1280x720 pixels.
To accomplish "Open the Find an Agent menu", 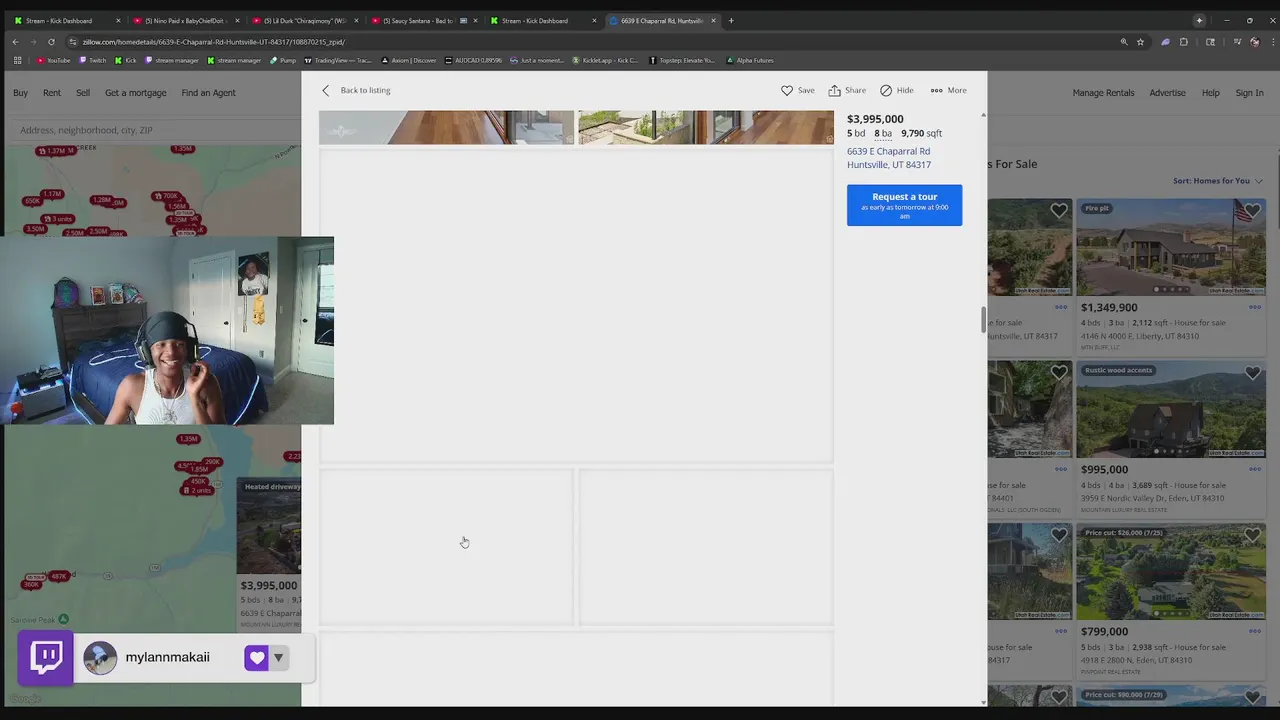I will (208, 93).
